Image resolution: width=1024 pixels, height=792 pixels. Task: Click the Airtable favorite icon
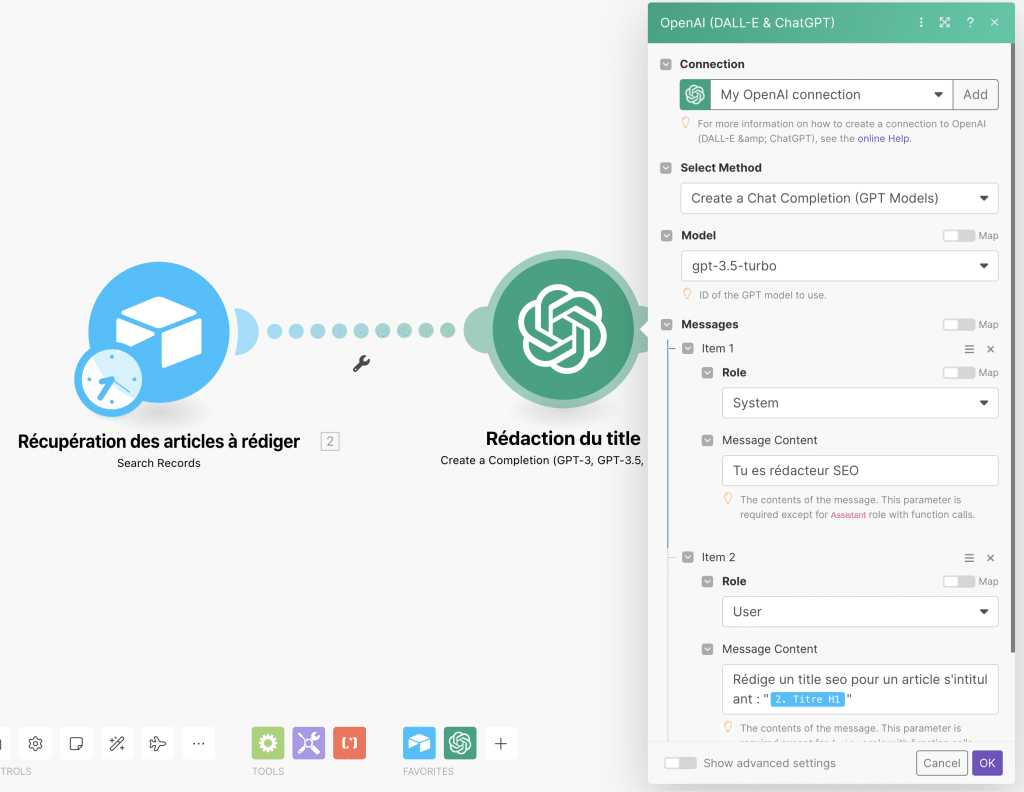pyautogui.click(x=419, y=743)
